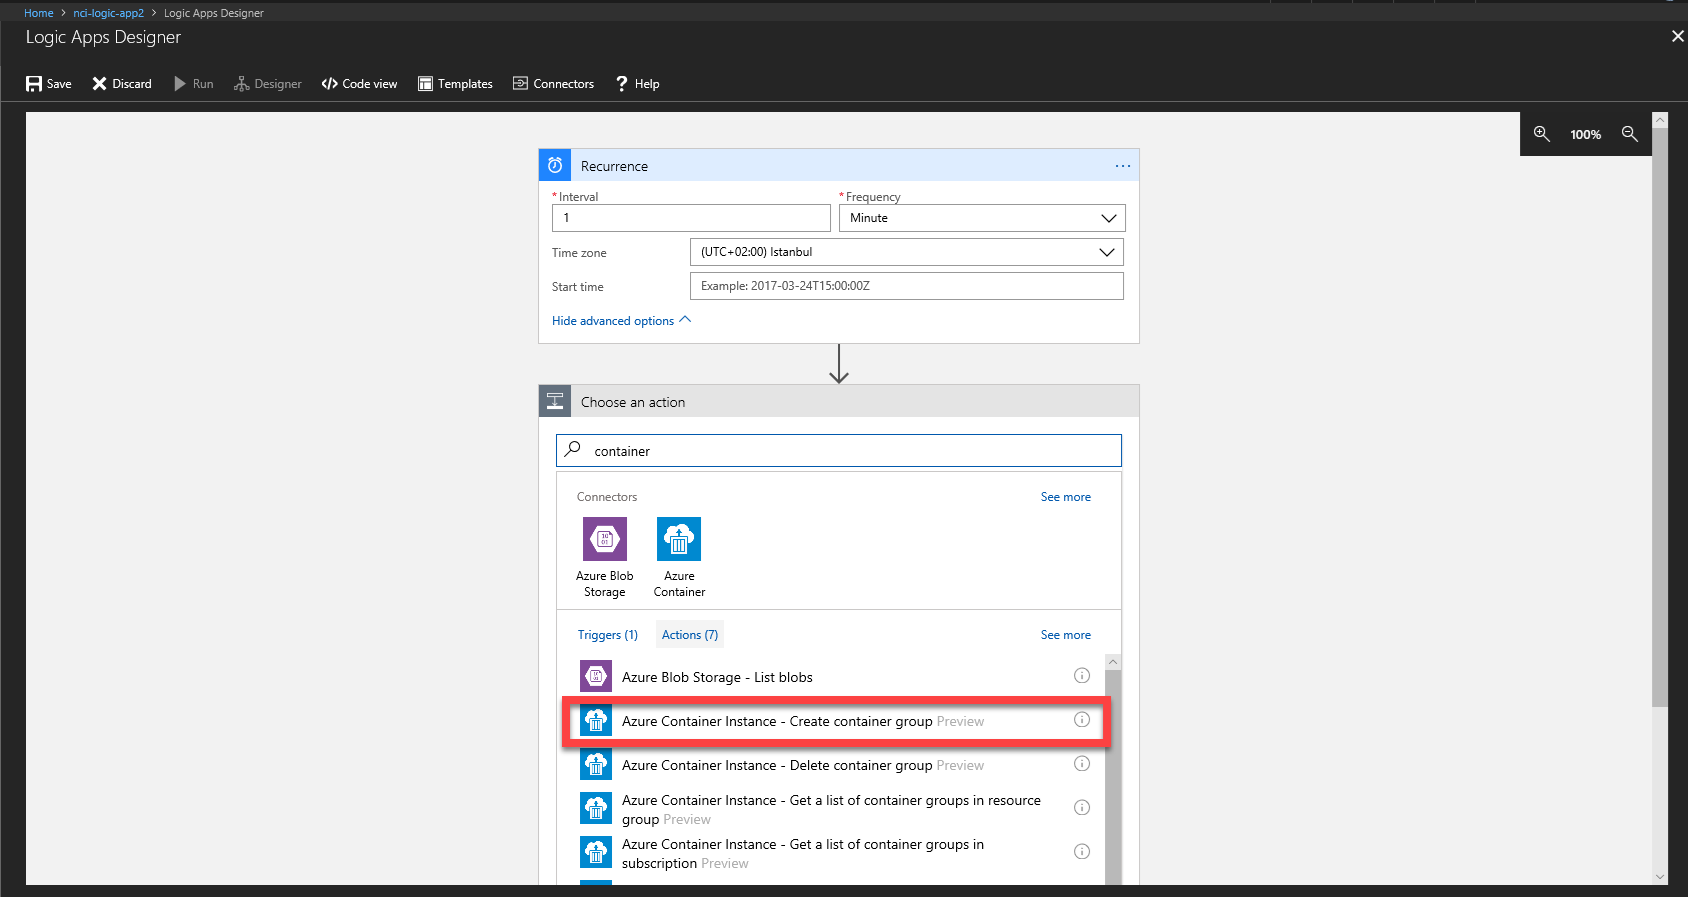Click the Save icon in toolbar
Viewport: 1688px width, 897px height.
[34, 84]
